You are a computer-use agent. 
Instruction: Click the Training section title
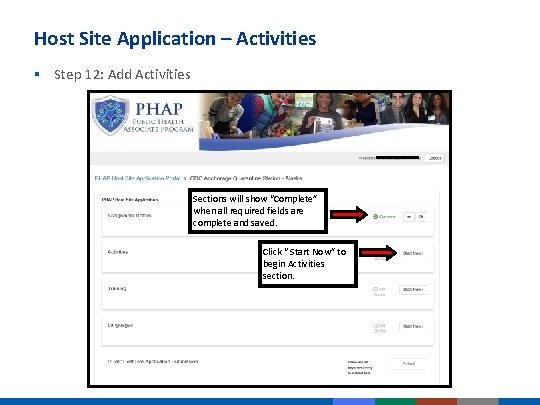pyautogui.click(x=117, y=289)
